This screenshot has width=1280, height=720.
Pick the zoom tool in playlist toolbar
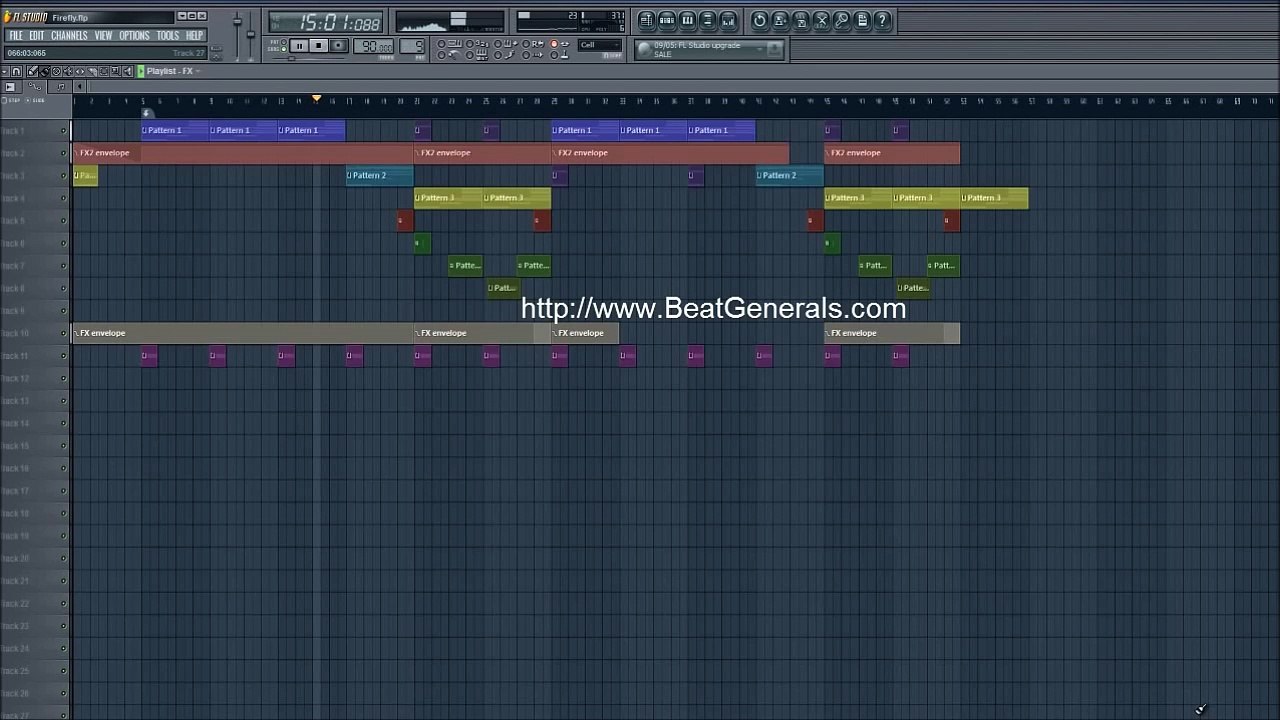115,72
